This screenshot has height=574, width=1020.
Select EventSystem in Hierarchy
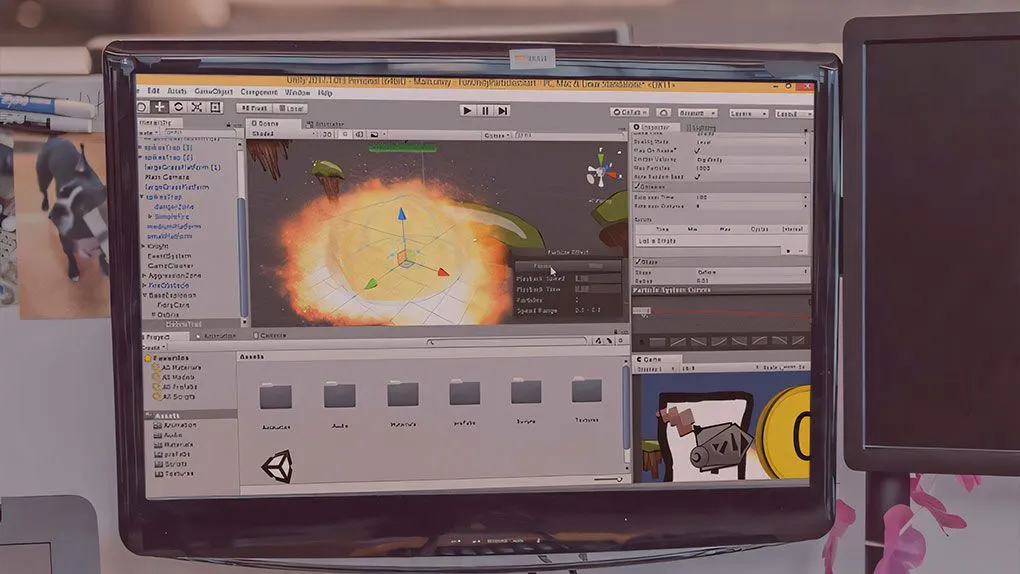pos(169,256)
